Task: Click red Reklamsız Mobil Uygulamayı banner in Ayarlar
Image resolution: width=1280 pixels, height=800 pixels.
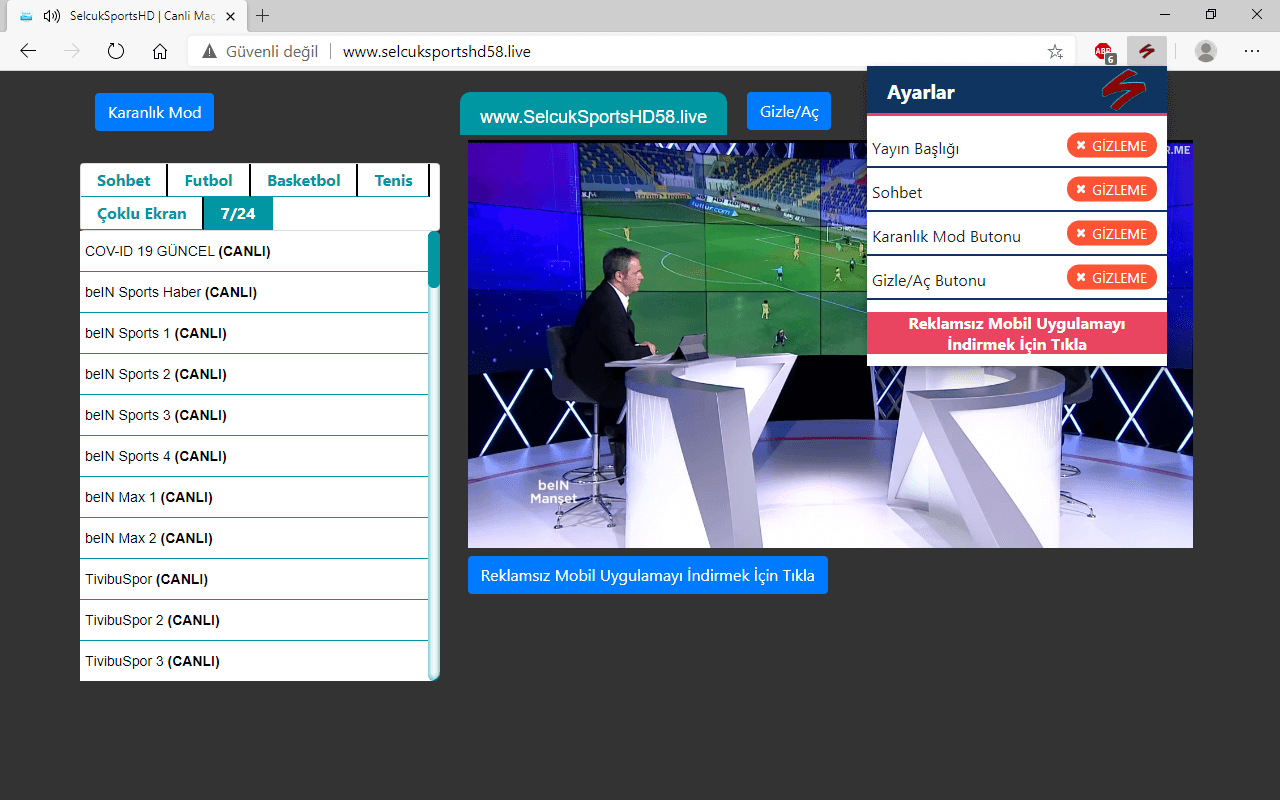Action: 1017,333
